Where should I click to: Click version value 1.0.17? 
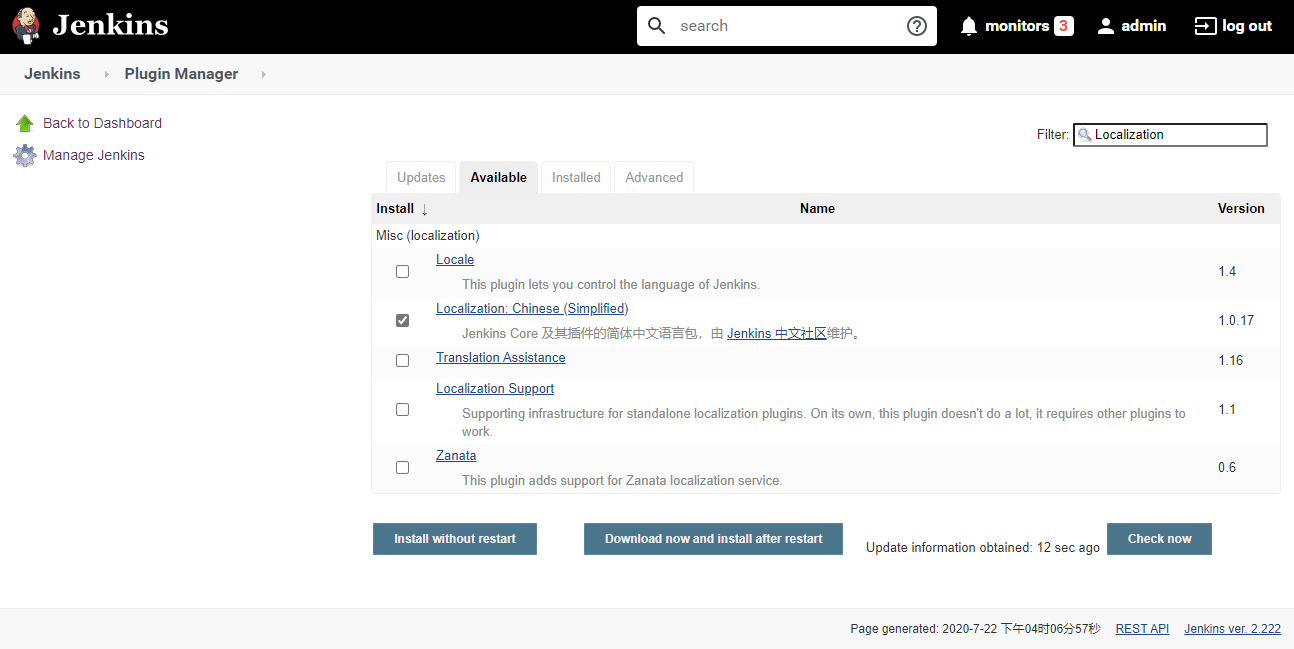click(1236, 321)
